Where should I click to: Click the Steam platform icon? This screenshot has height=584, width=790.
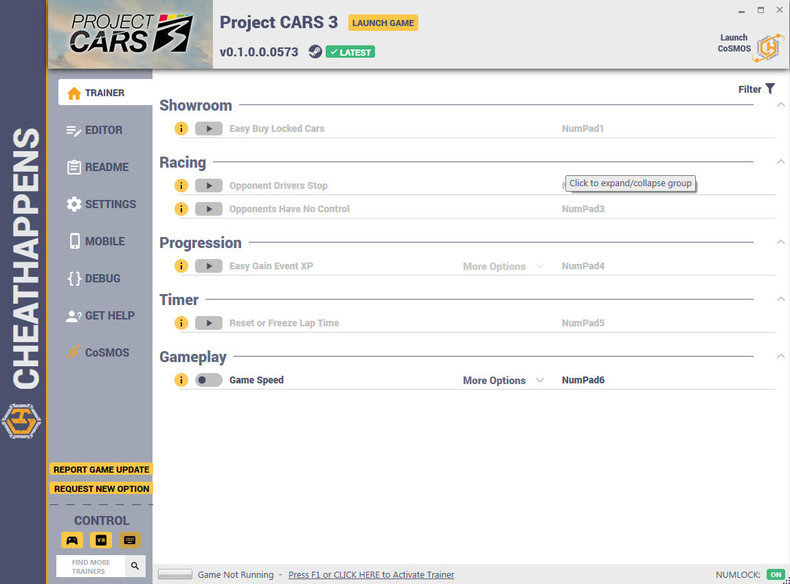(x=315, y=51)
